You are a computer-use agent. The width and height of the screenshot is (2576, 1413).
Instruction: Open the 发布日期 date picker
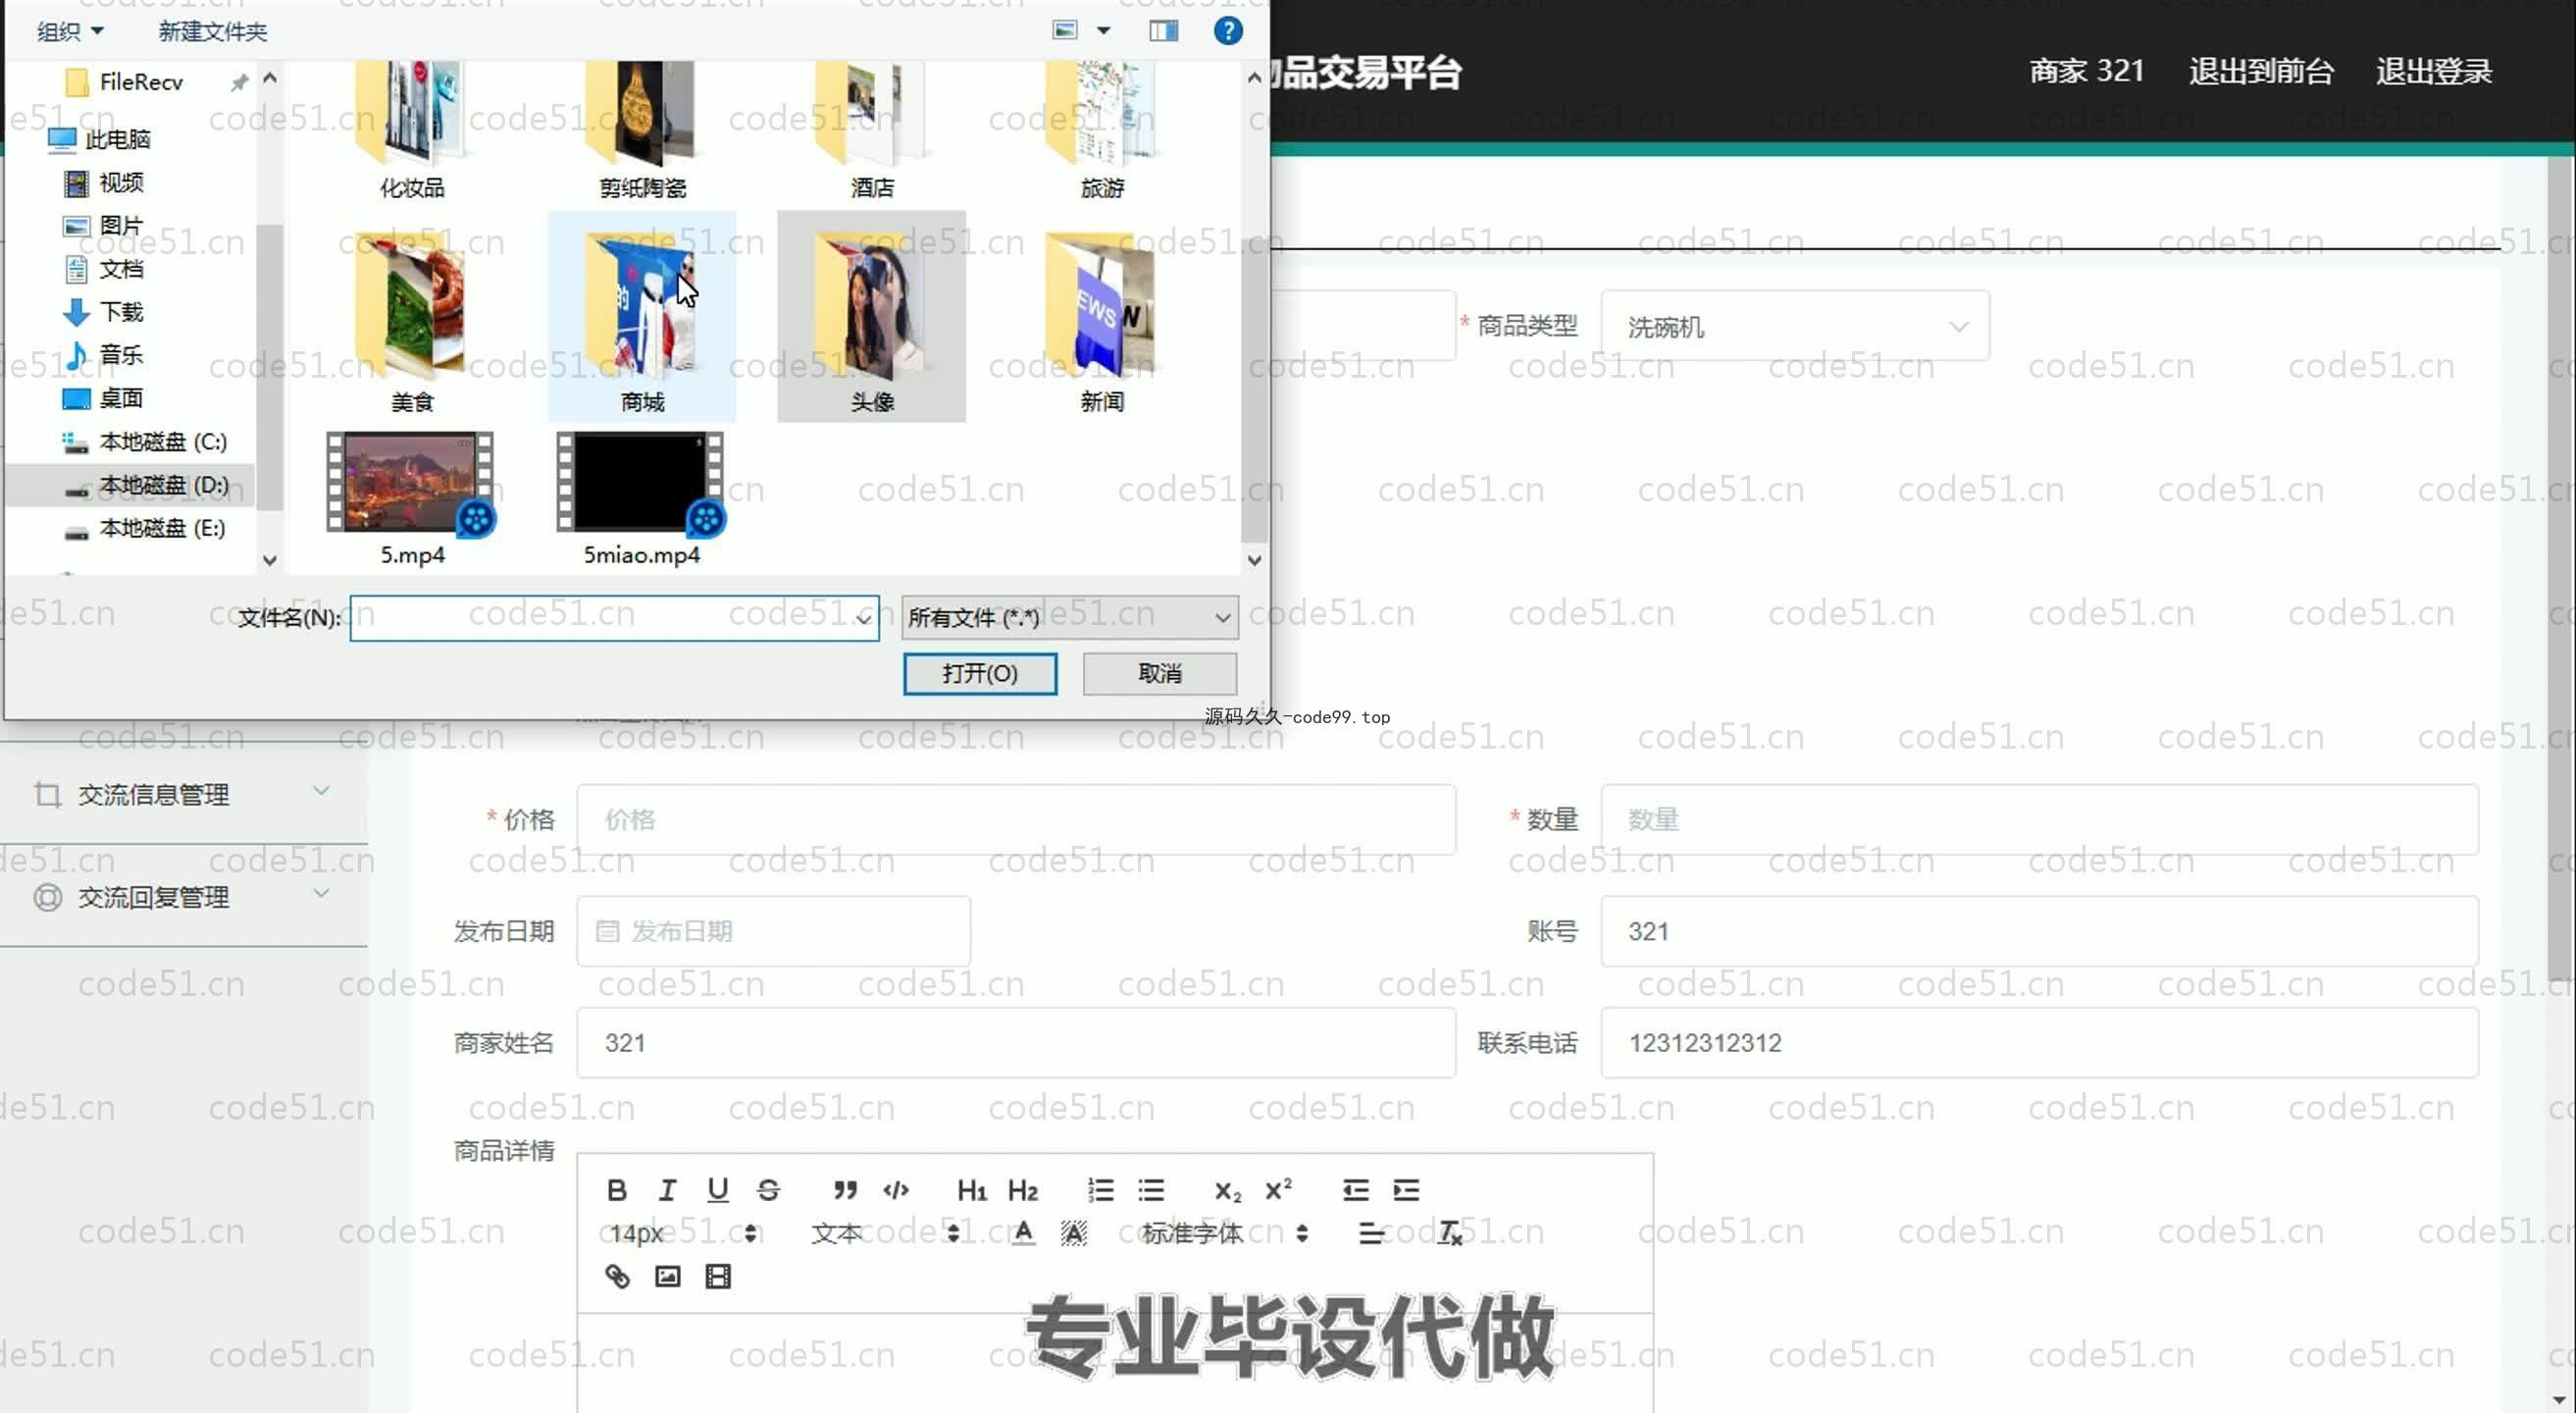[x=773, y=931]
